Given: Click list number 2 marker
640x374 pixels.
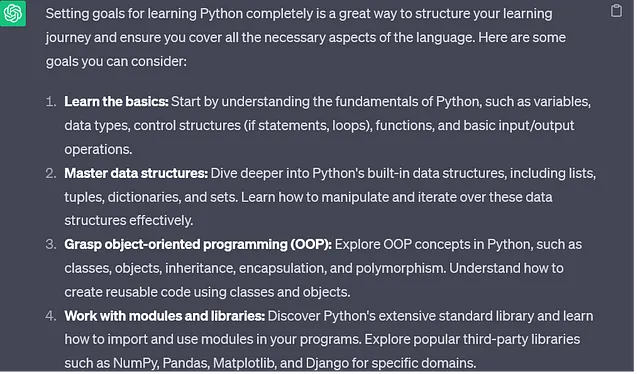Looking at the screenshot, I should 51,173.
